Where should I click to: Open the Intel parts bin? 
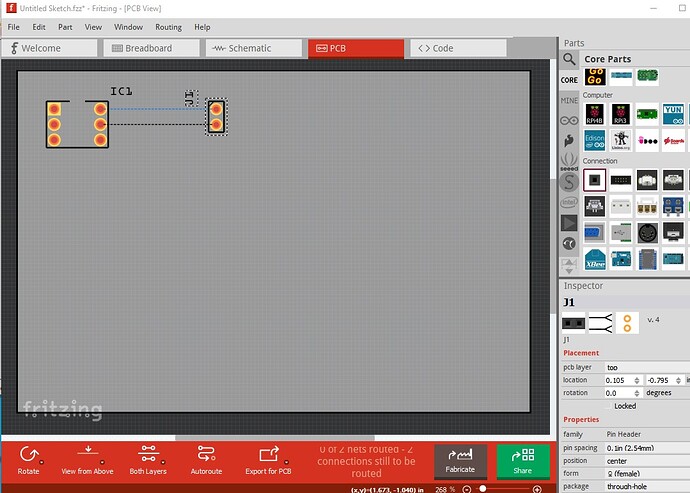pos(569,202)
